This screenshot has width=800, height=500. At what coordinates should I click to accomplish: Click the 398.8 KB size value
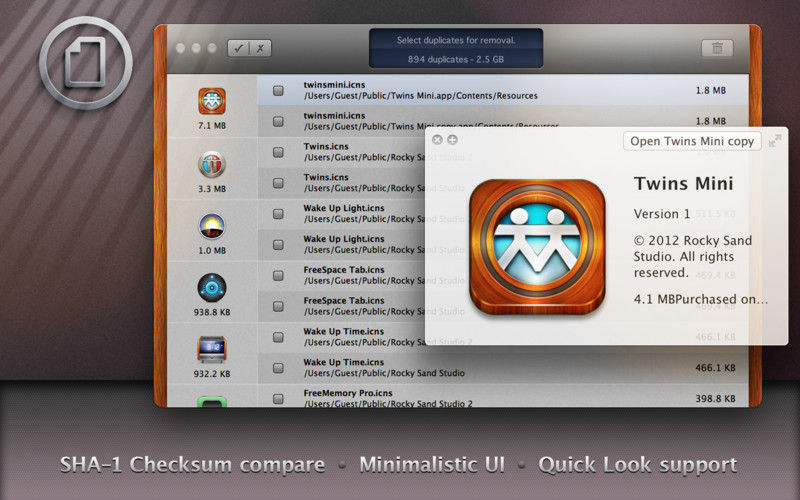tap(715, 398)
